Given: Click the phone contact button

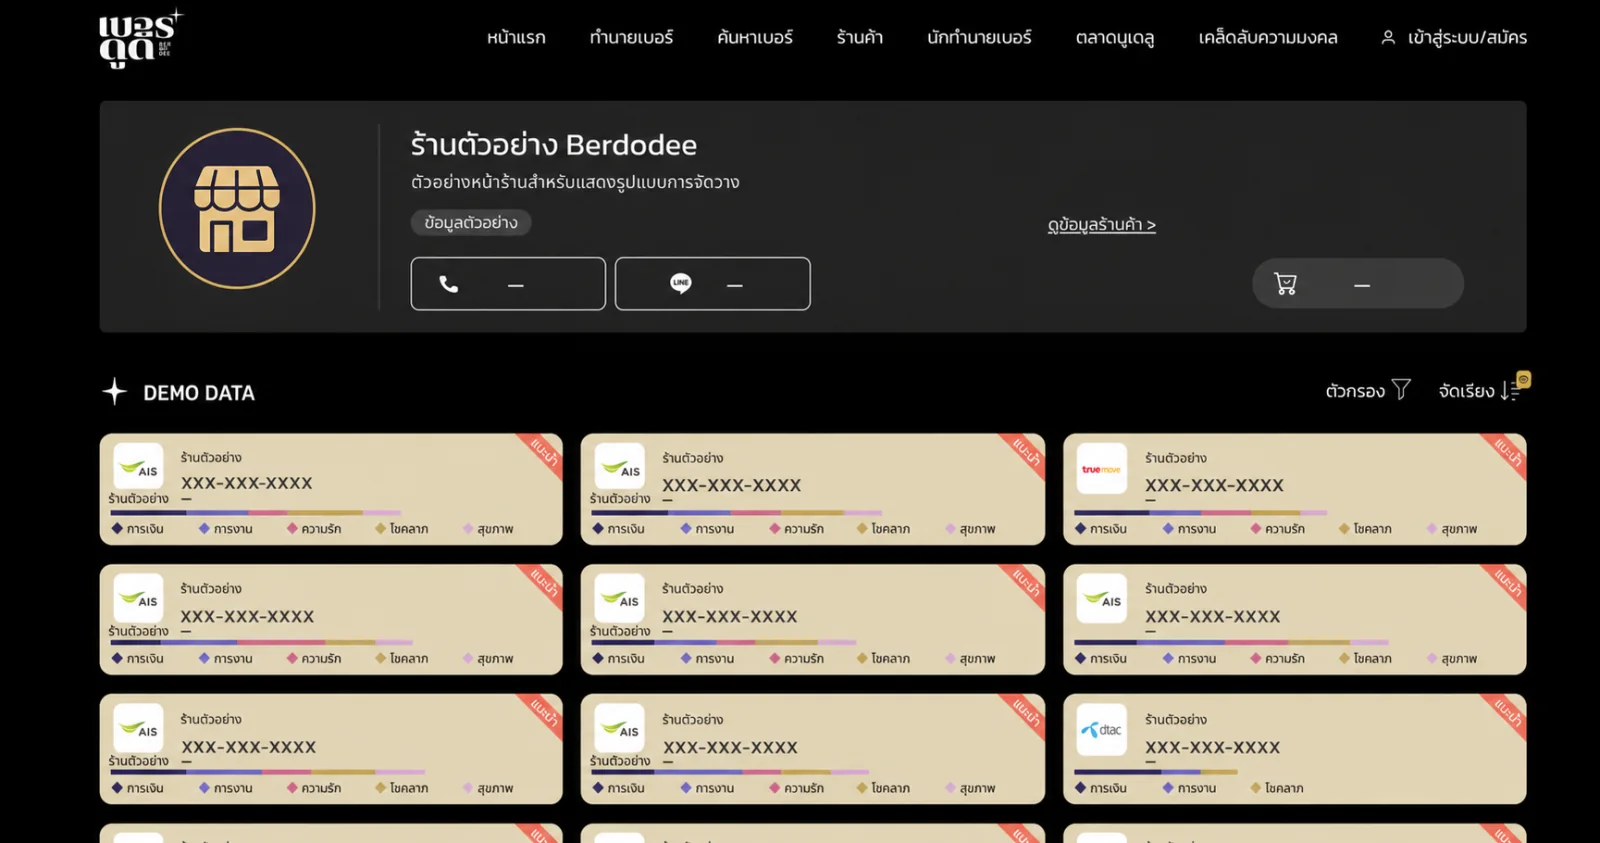Looking at the screenshot, I should coord(508,284).
